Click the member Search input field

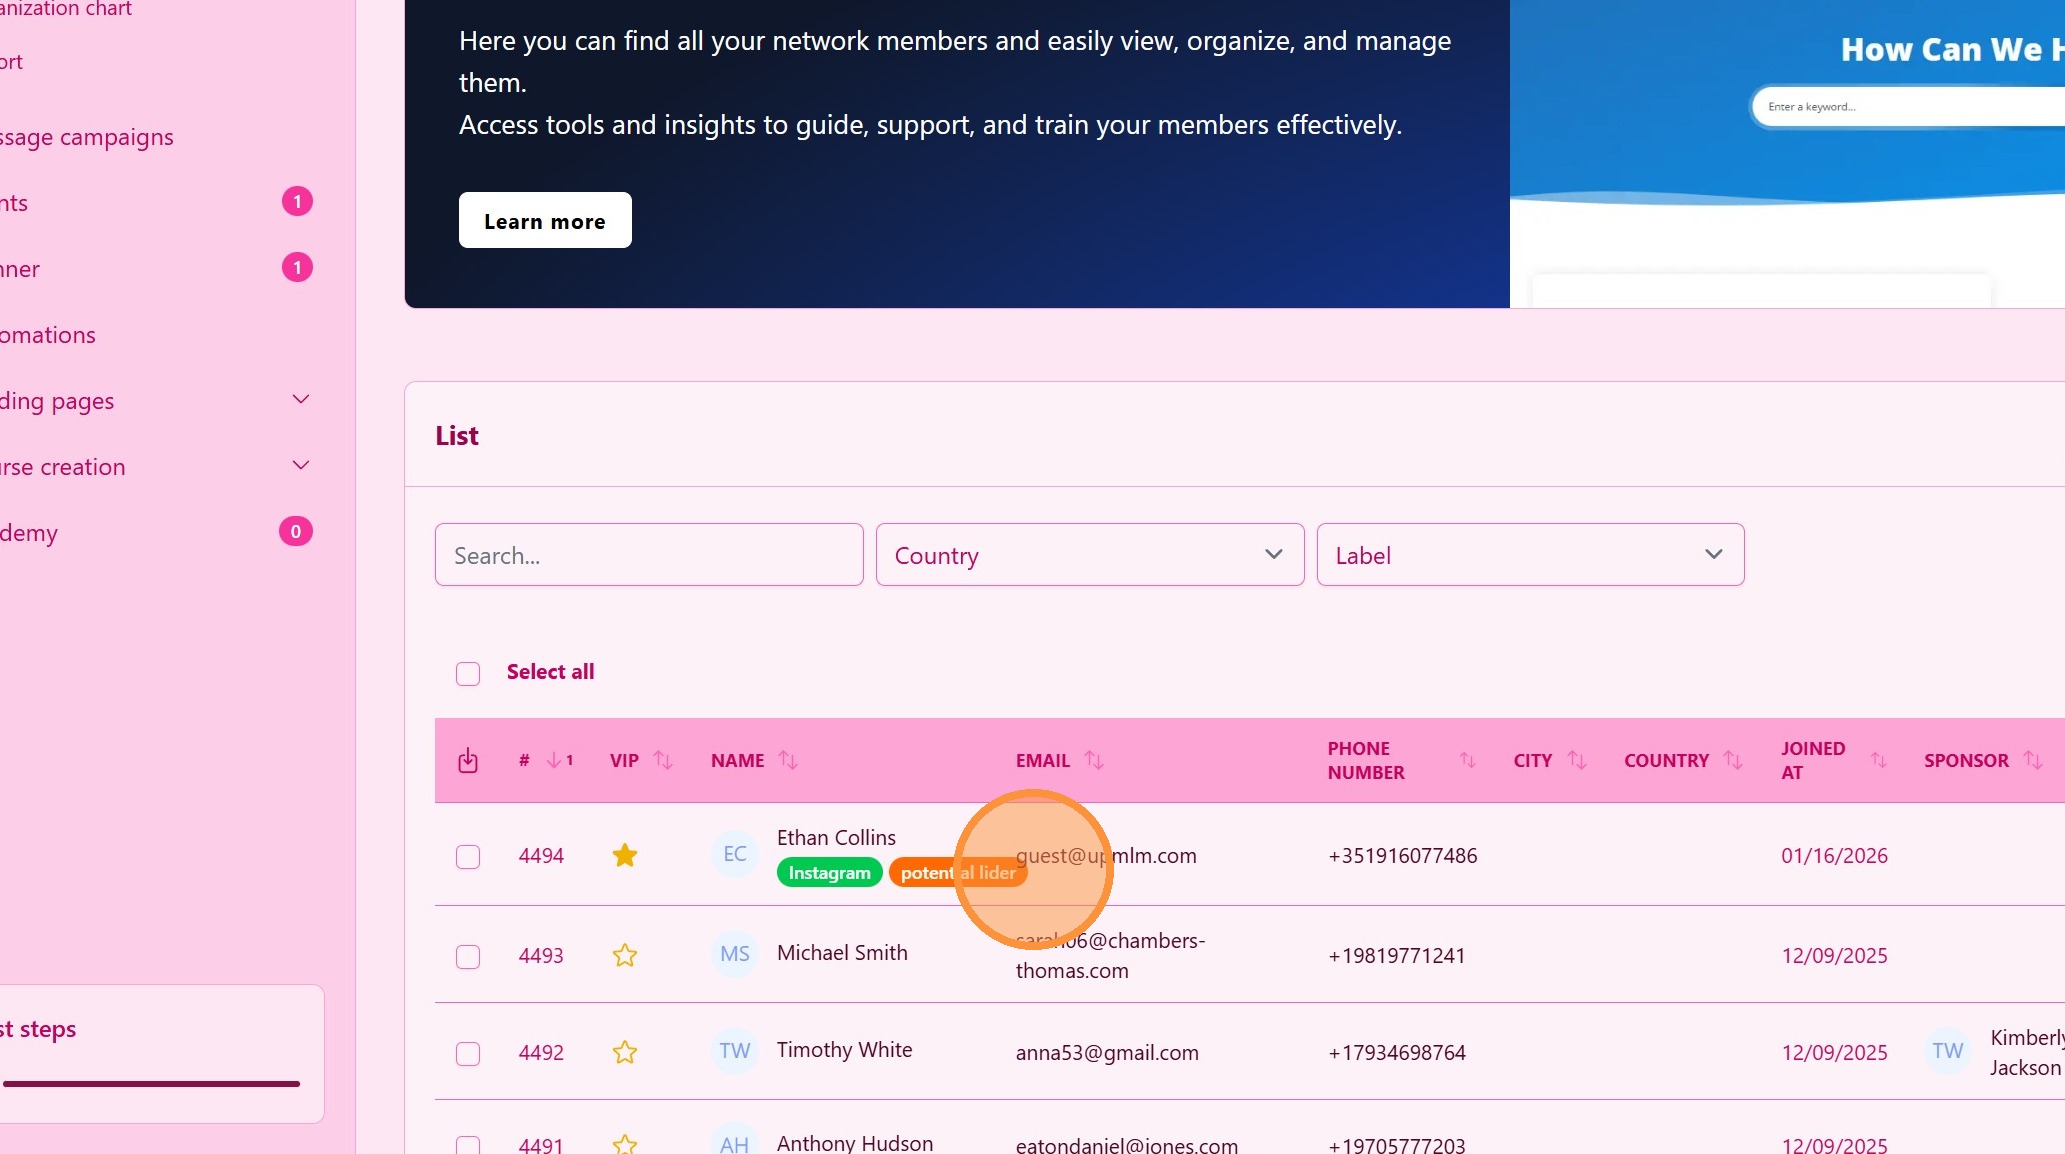pos(648,555)
